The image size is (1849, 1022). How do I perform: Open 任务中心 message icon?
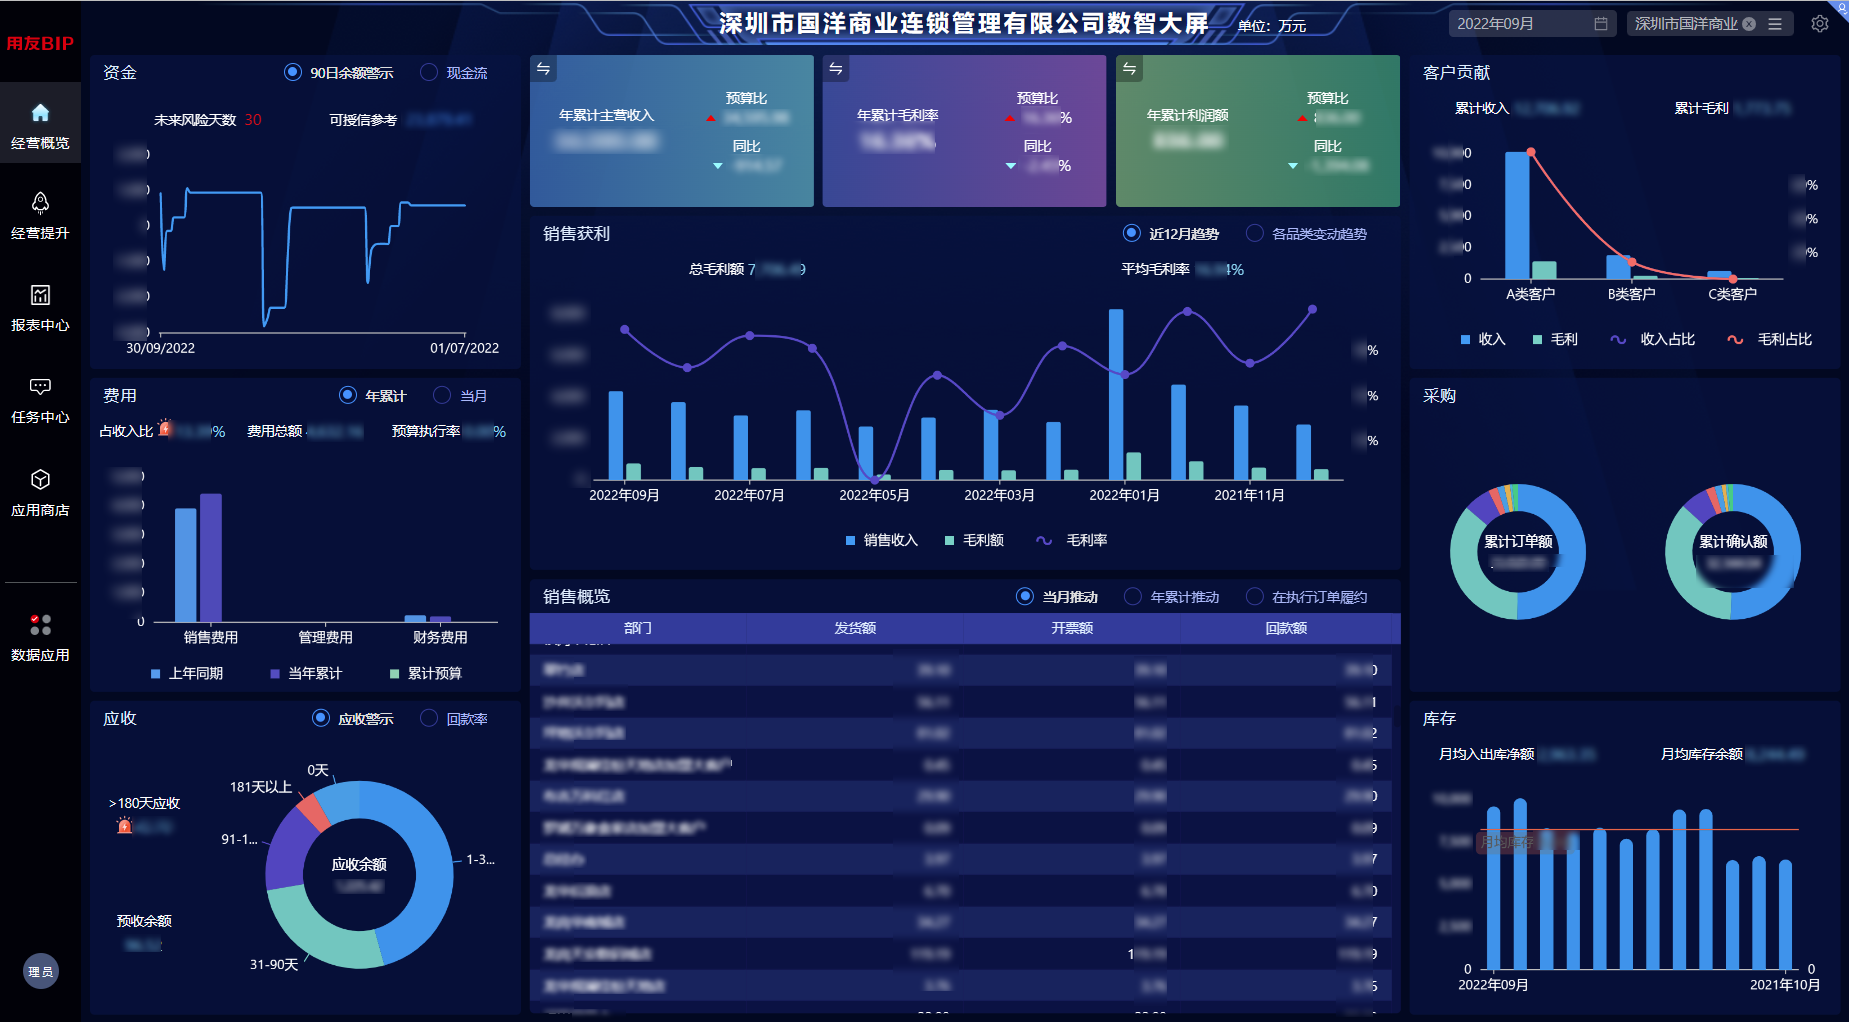(x=40, y=387)
